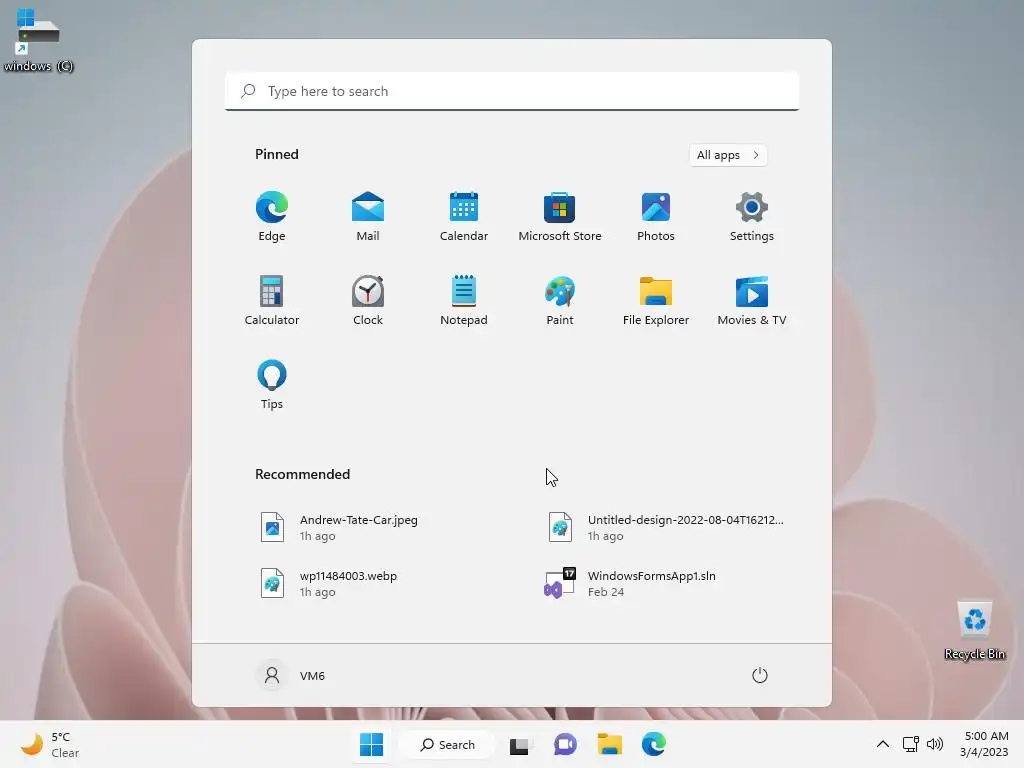Expand All apps list
The height and width of the screenshot is (768, 1024).
[x=728, y=155]
